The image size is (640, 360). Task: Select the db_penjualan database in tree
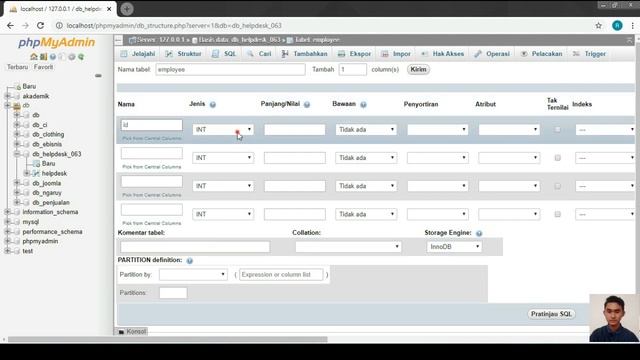(51, 202)
